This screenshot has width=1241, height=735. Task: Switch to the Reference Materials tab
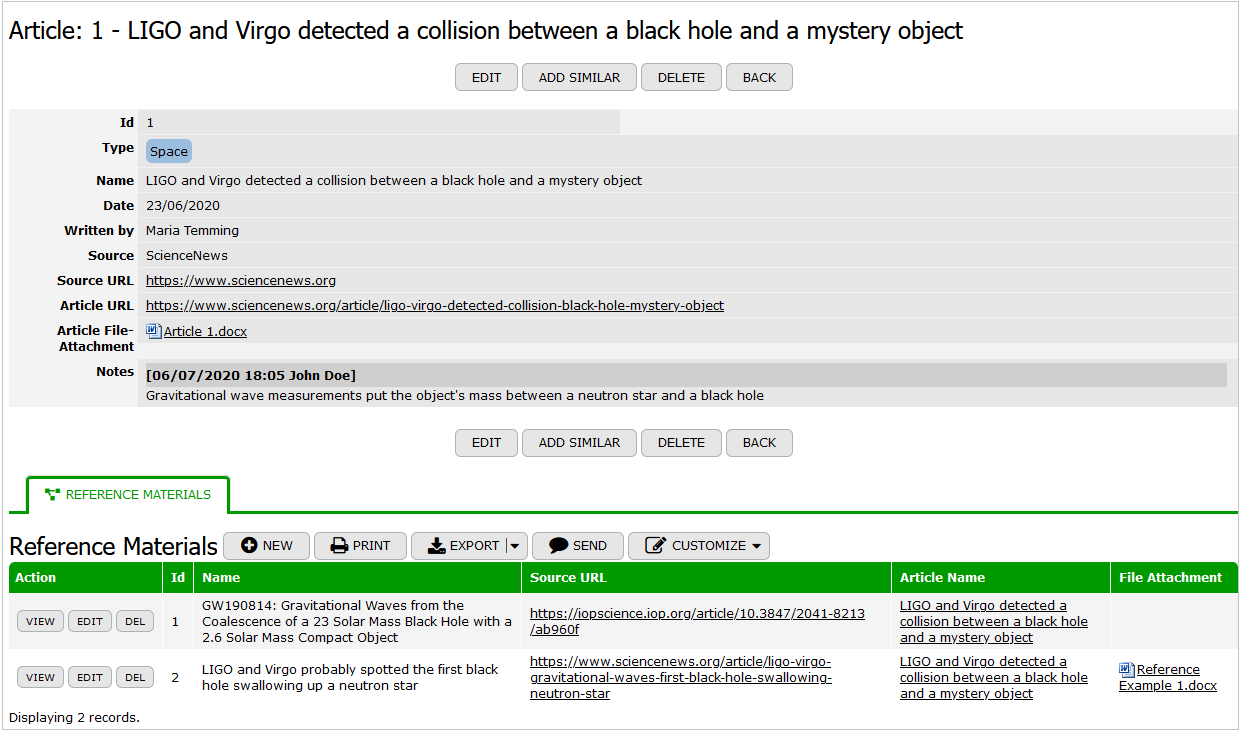click(x=128, y=494)
